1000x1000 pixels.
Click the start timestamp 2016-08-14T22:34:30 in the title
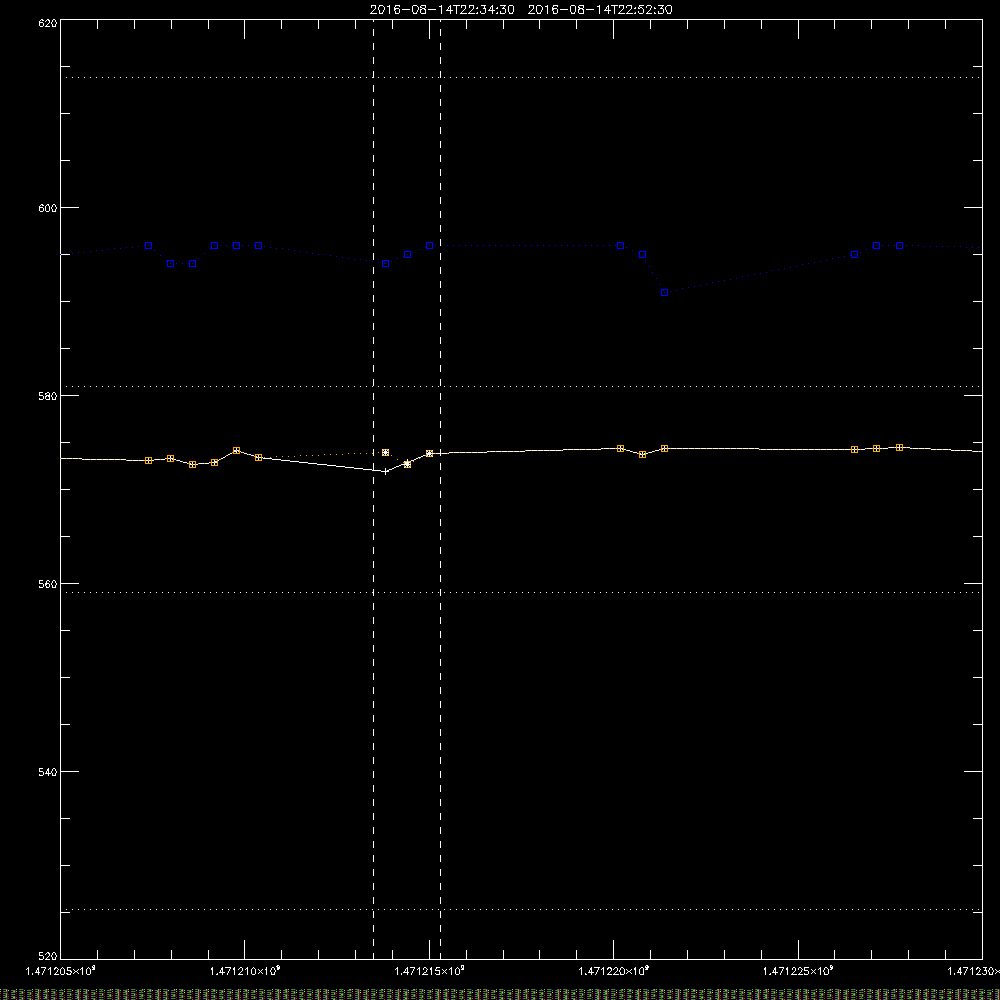coord(442,10)
